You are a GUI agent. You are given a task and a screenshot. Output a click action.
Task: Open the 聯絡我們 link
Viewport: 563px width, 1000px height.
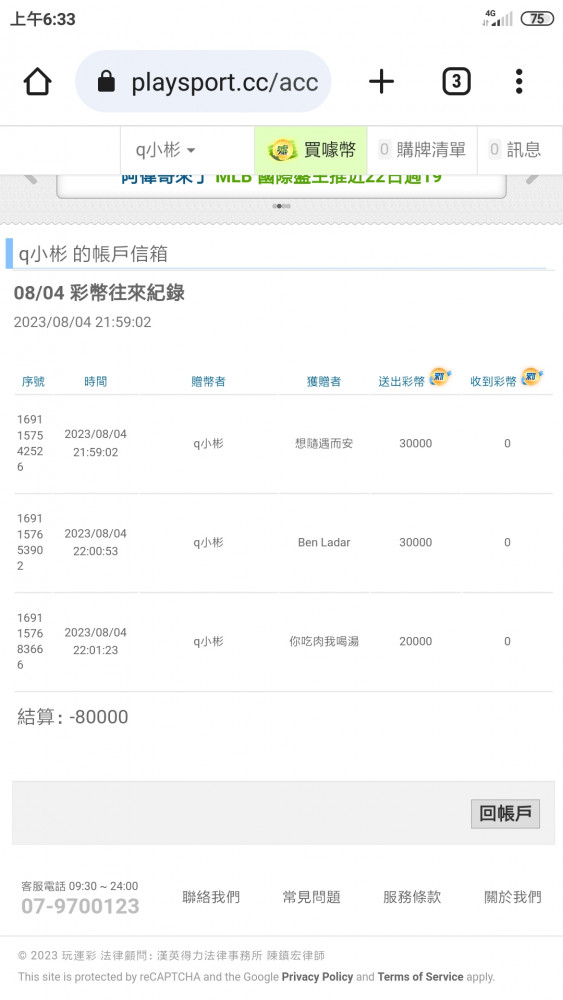(x=211, y=897)
